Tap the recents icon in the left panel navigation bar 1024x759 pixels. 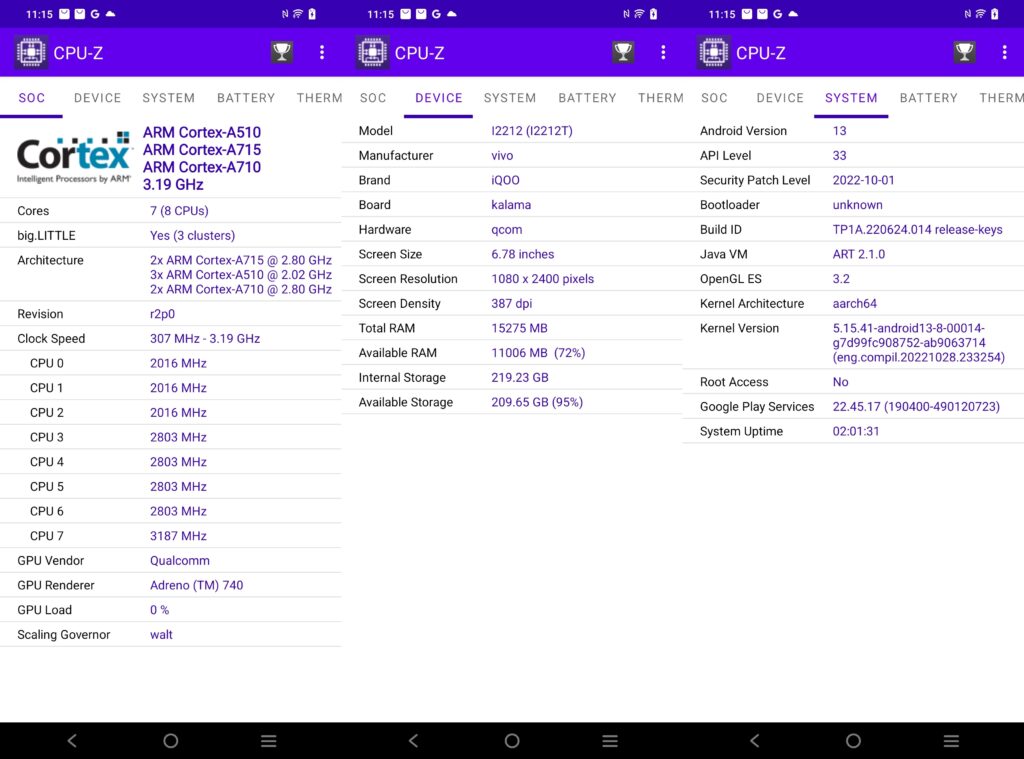point(268,740)
